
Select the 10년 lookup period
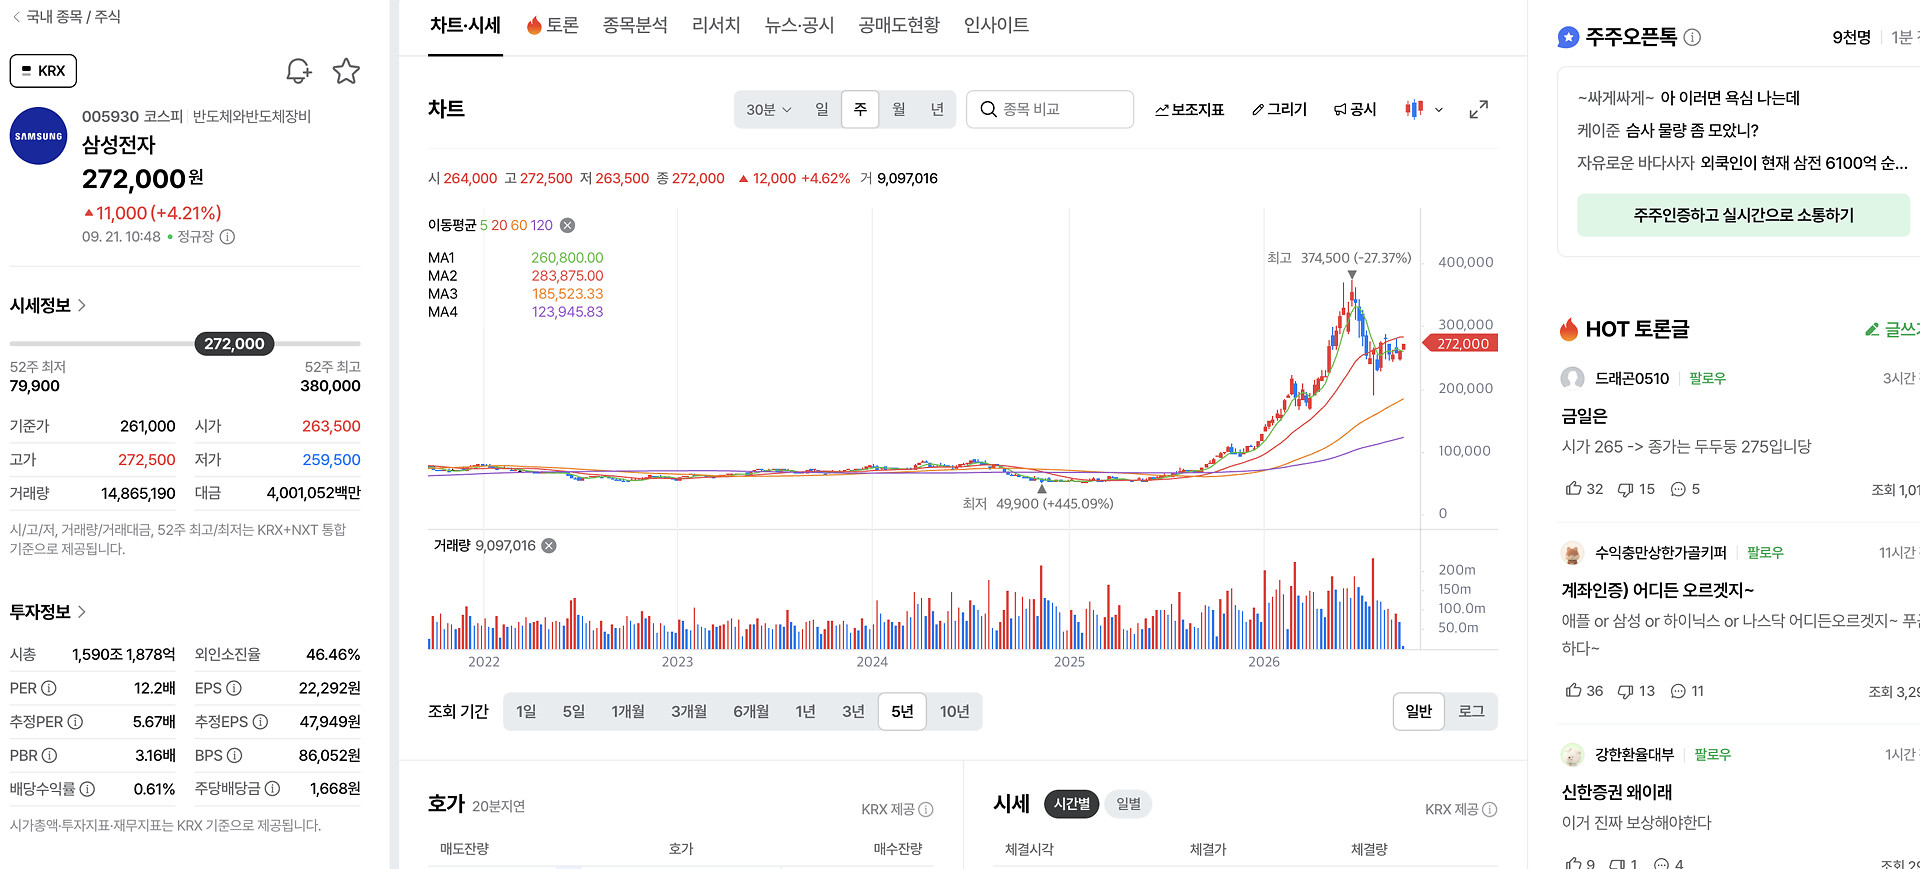pos(954,711)
